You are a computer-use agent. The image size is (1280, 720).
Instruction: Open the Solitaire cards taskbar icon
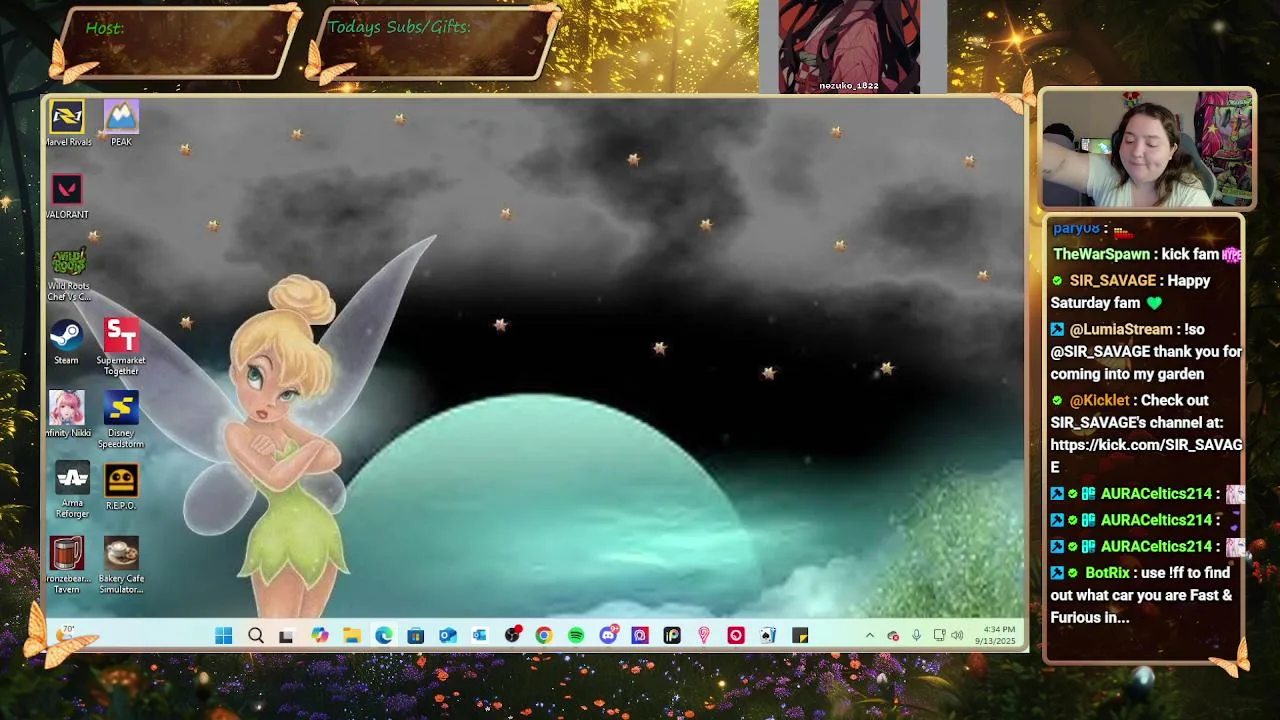tap(768, 636)
